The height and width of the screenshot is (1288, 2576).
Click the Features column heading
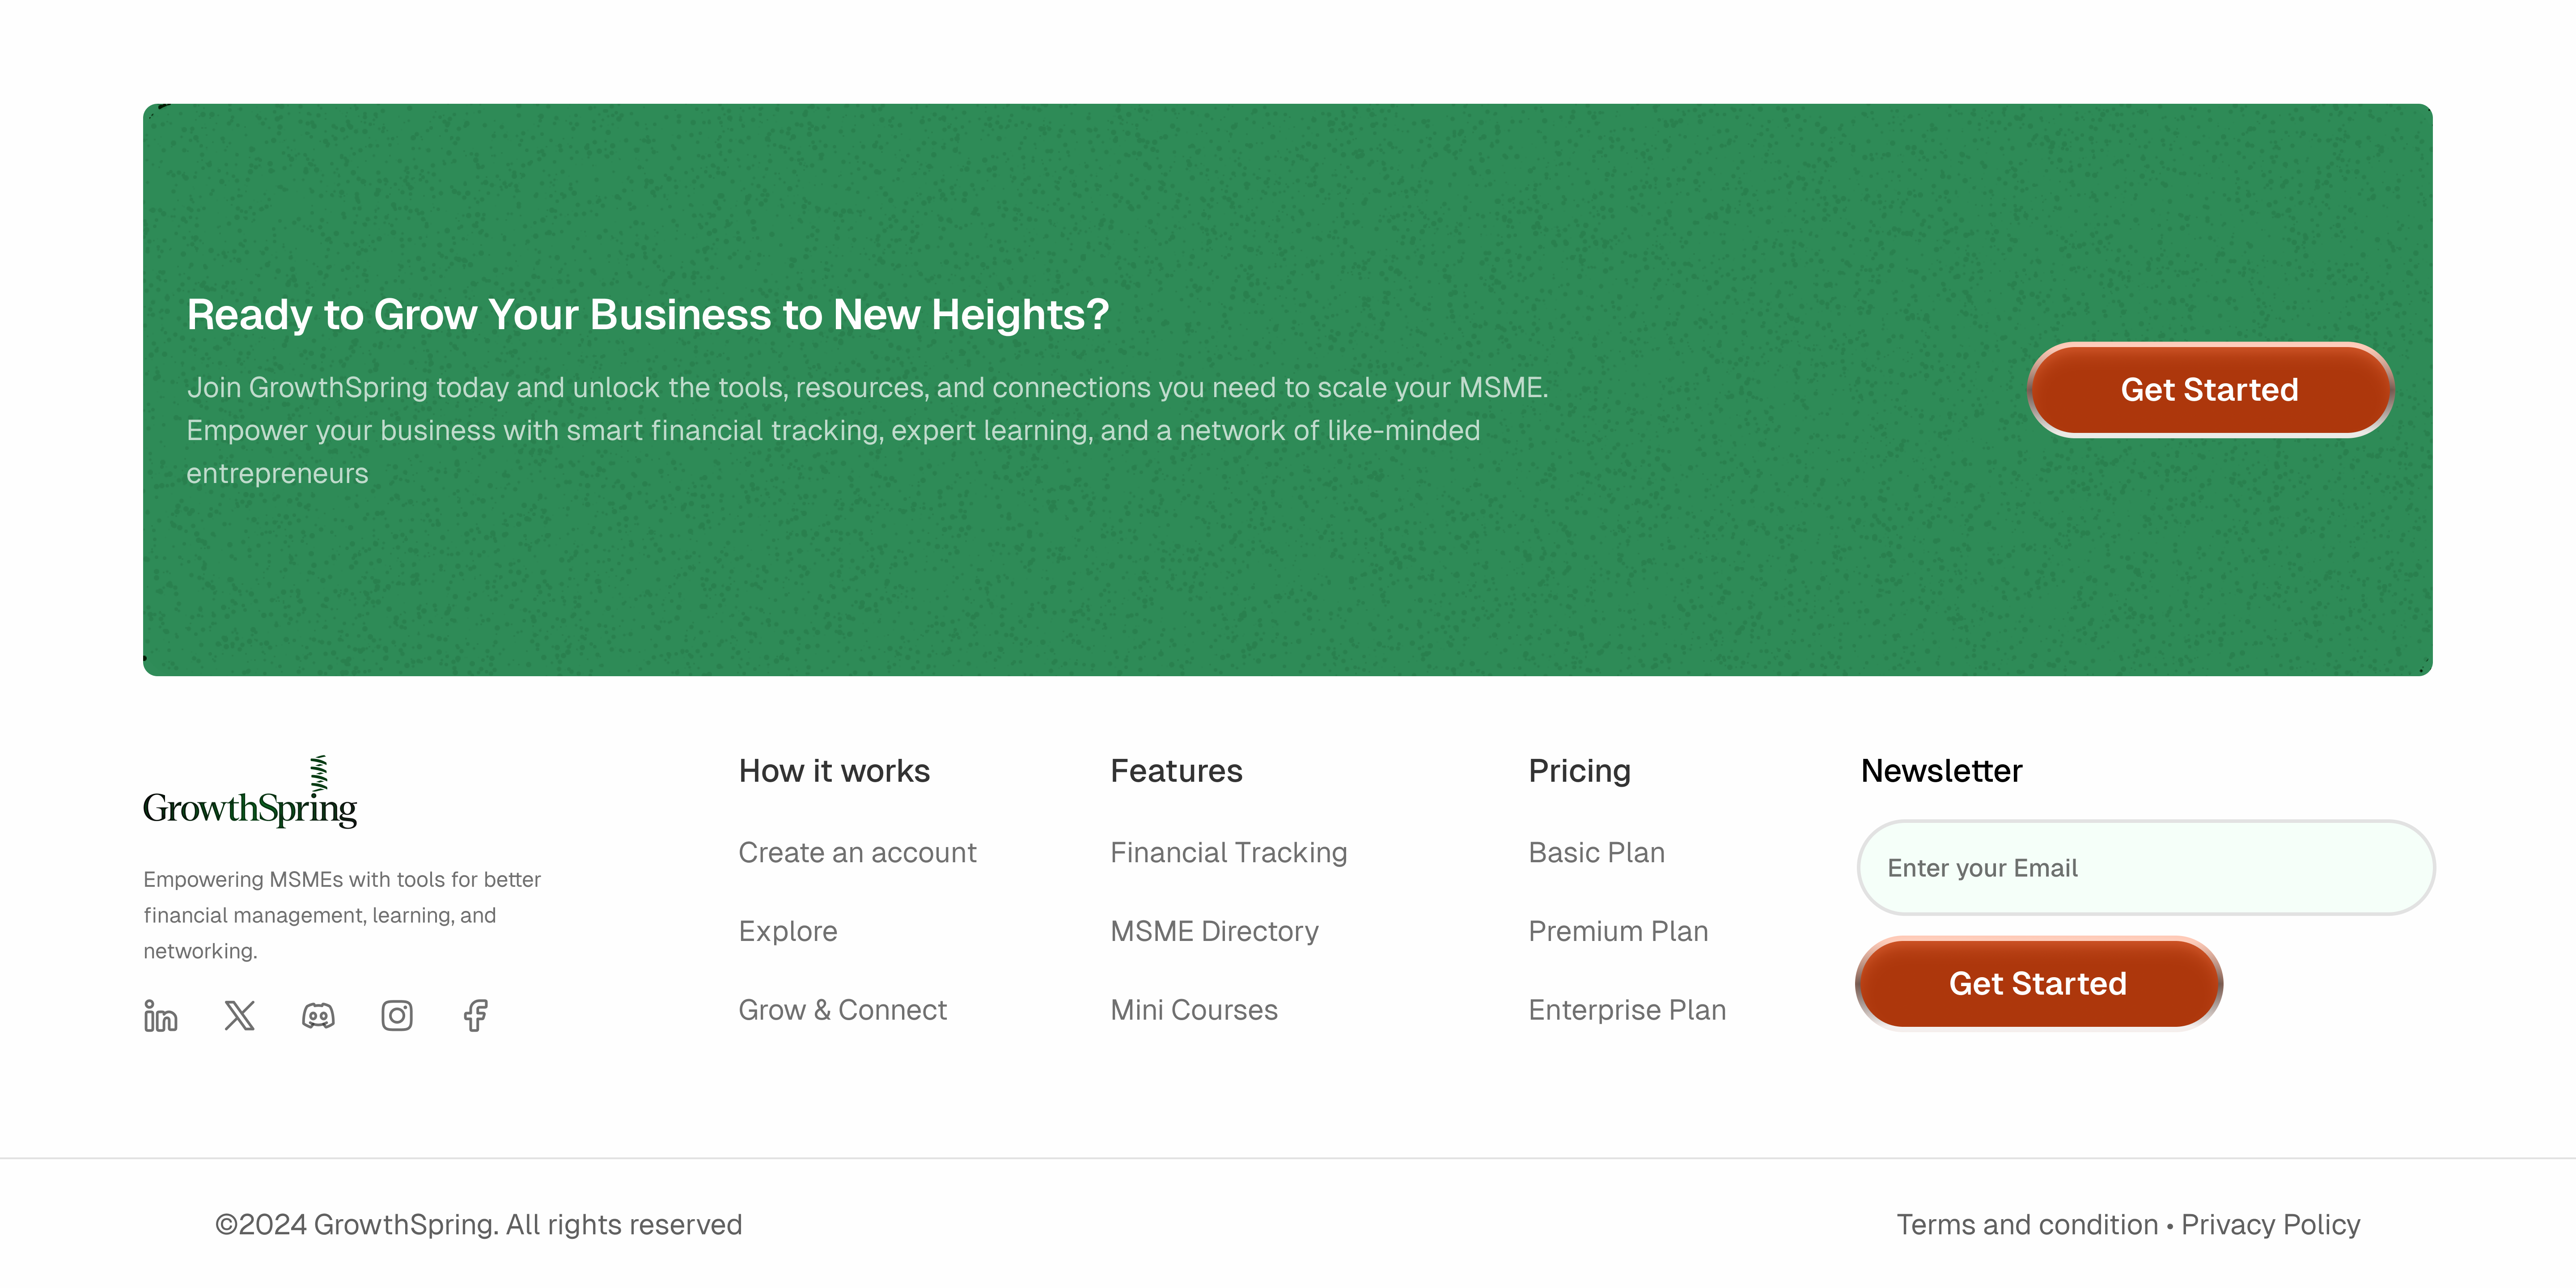pos(1176,771)
